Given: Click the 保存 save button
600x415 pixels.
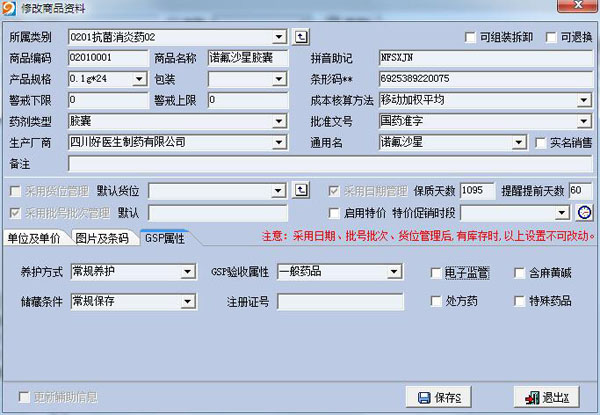Looking at the screenshot, I should (438, 397).
